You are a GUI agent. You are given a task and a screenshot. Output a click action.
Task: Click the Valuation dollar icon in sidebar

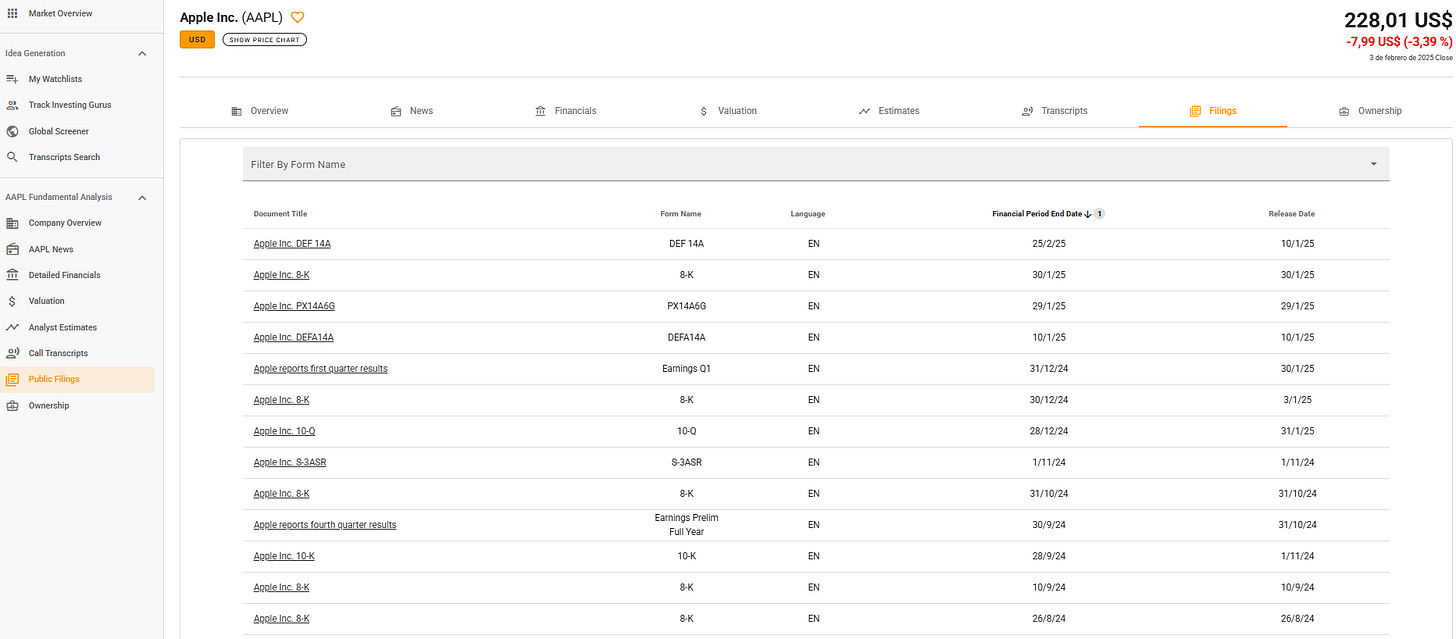(12, 301)
